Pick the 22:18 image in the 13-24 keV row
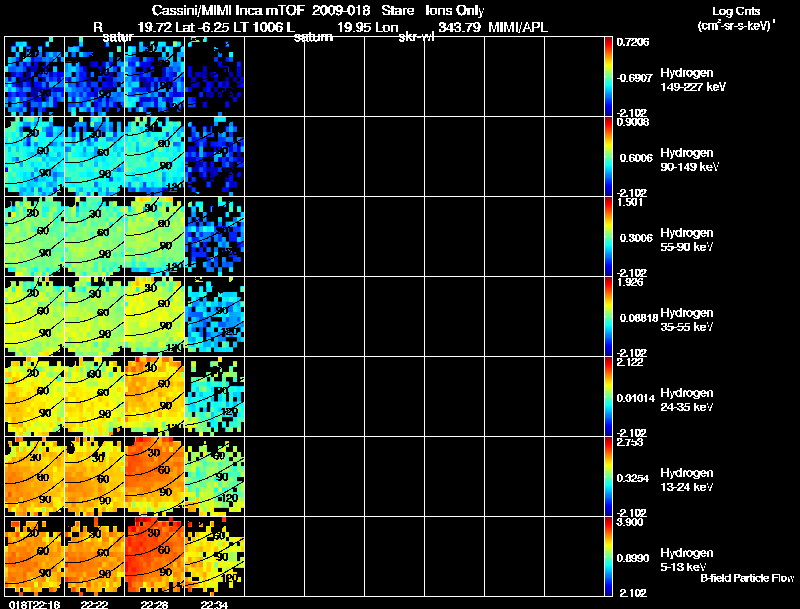The width and height of the screenshot is (800, 609). tap(35, 477)
